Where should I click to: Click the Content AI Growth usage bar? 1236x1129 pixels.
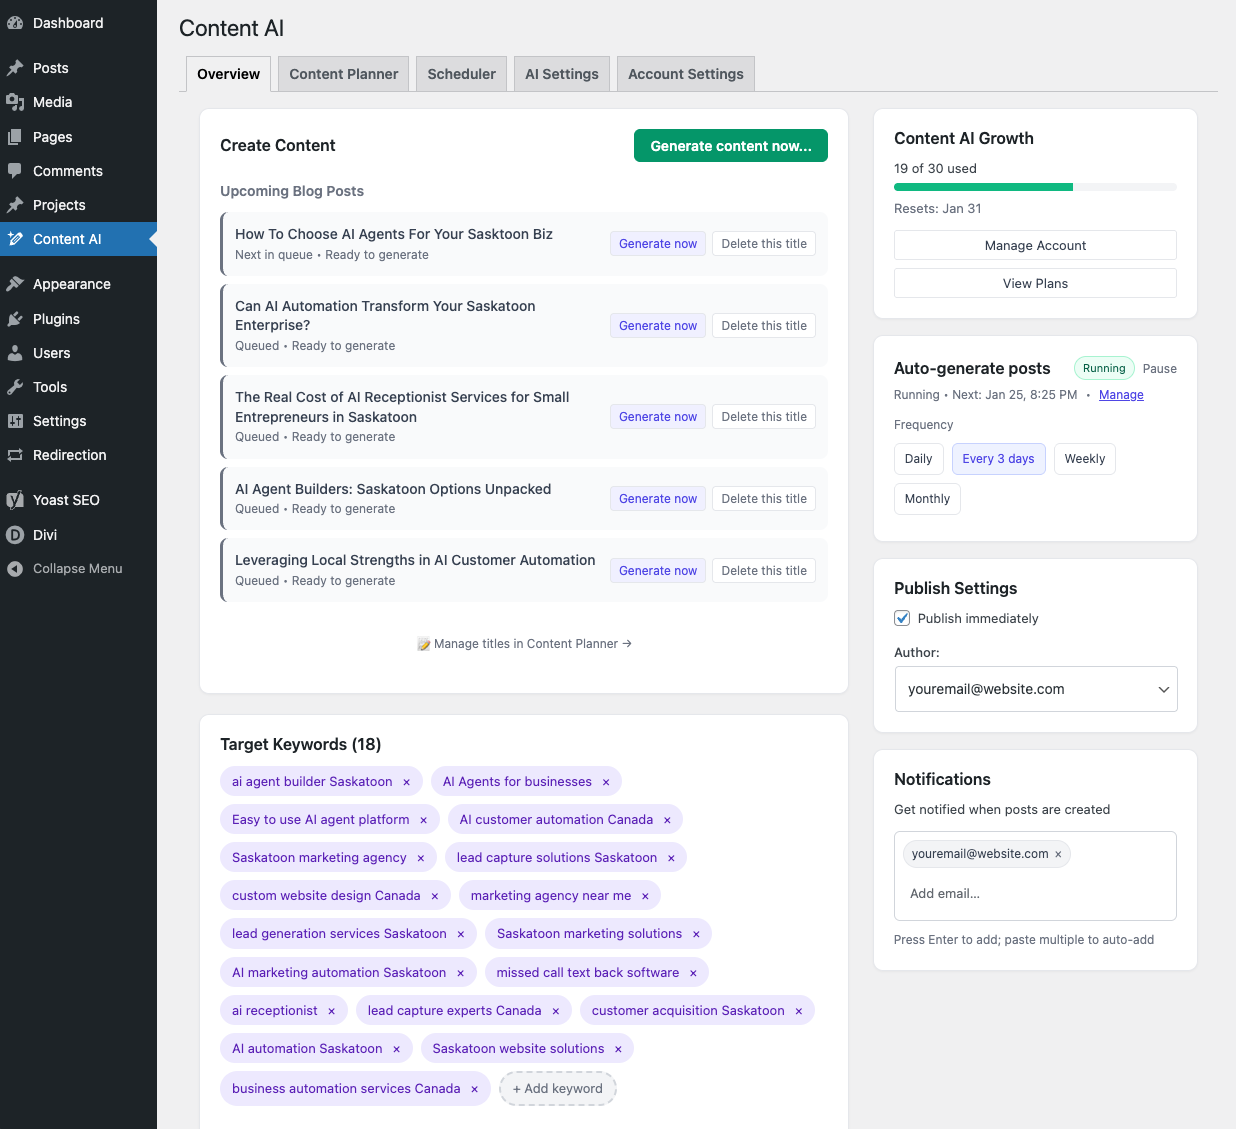point(1035,187)
